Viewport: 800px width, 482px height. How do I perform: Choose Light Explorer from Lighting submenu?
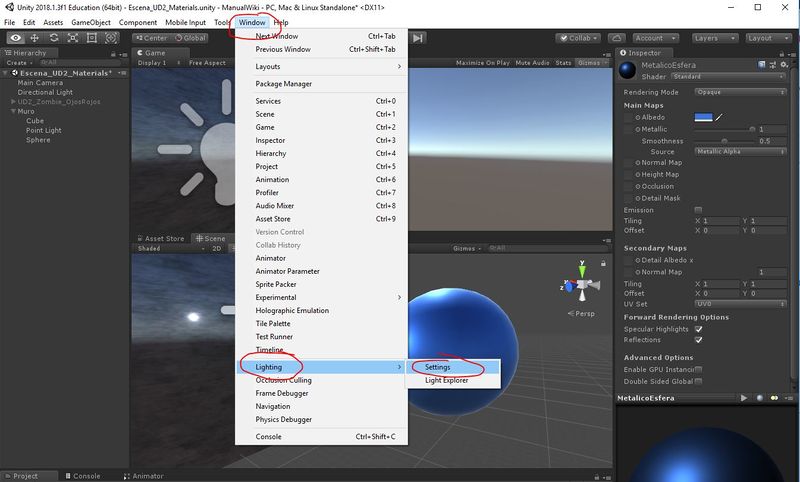(453, 380)
